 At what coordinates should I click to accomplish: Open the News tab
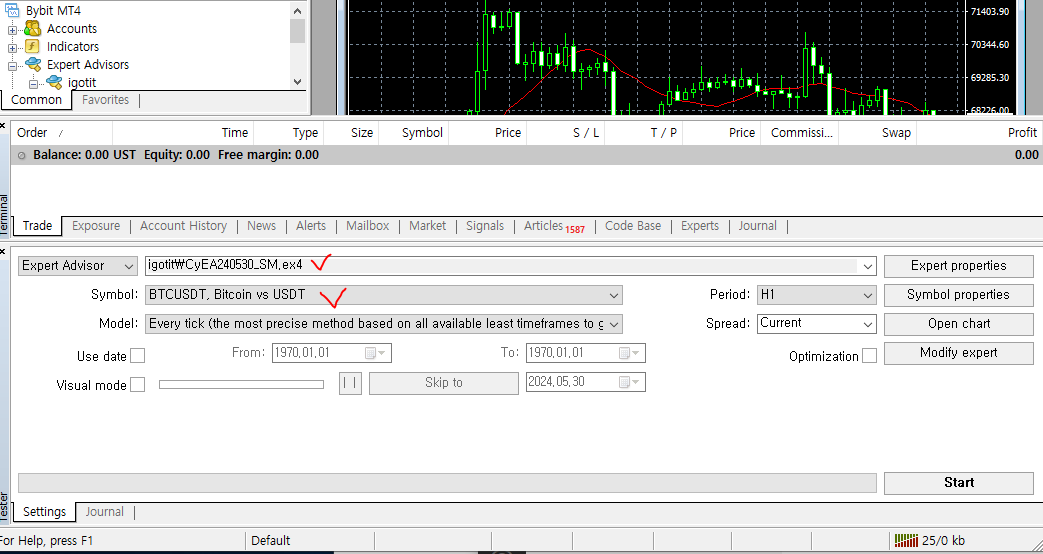(x=261, y=225)
